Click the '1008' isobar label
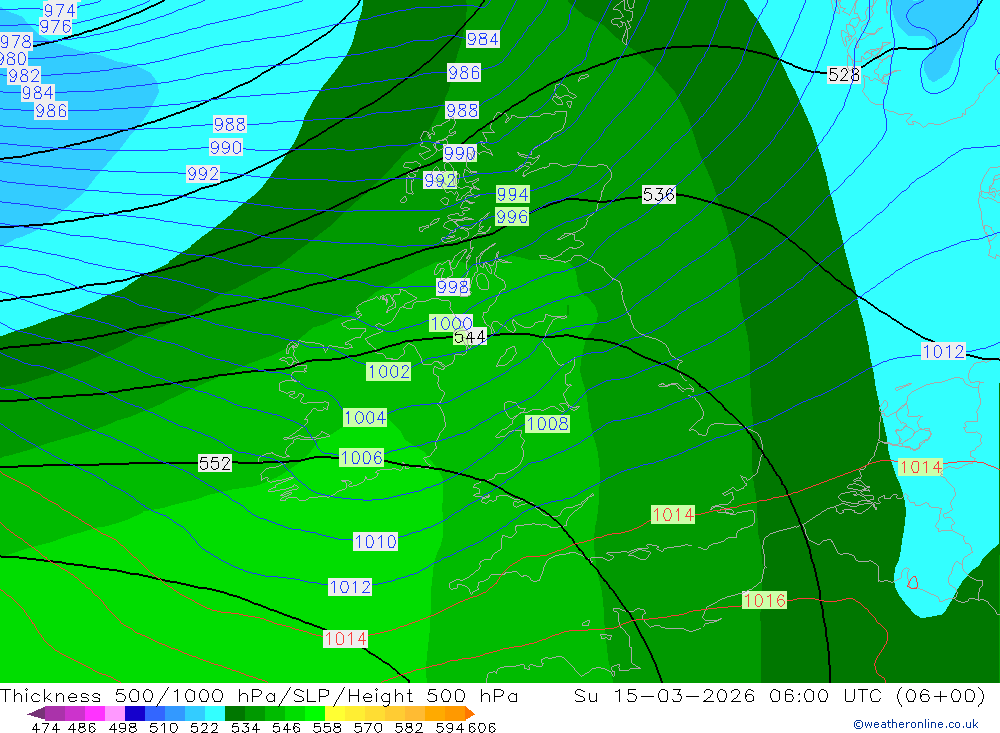The width and height of the screenshot is (1000, 733). coord(547,424)
